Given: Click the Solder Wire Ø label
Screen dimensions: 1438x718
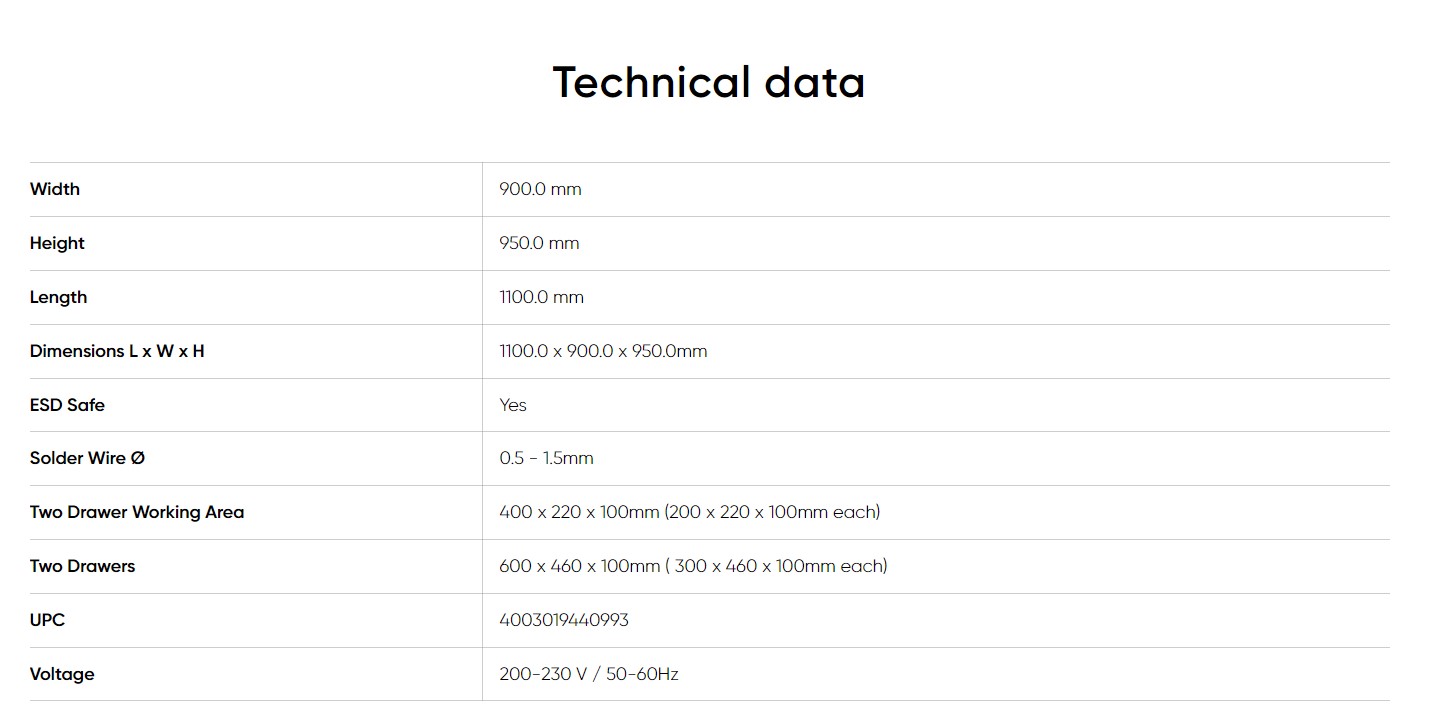Looking at the screenshot, I should pos(87,458).
